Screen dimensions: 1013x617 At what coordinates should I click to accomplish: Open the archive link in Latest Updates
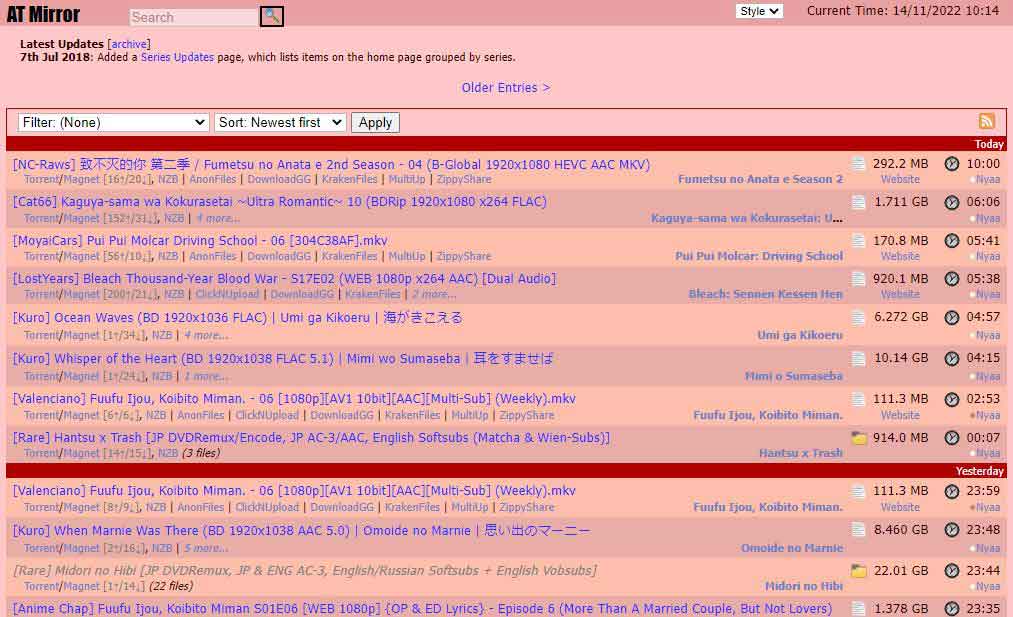(129, 44)
